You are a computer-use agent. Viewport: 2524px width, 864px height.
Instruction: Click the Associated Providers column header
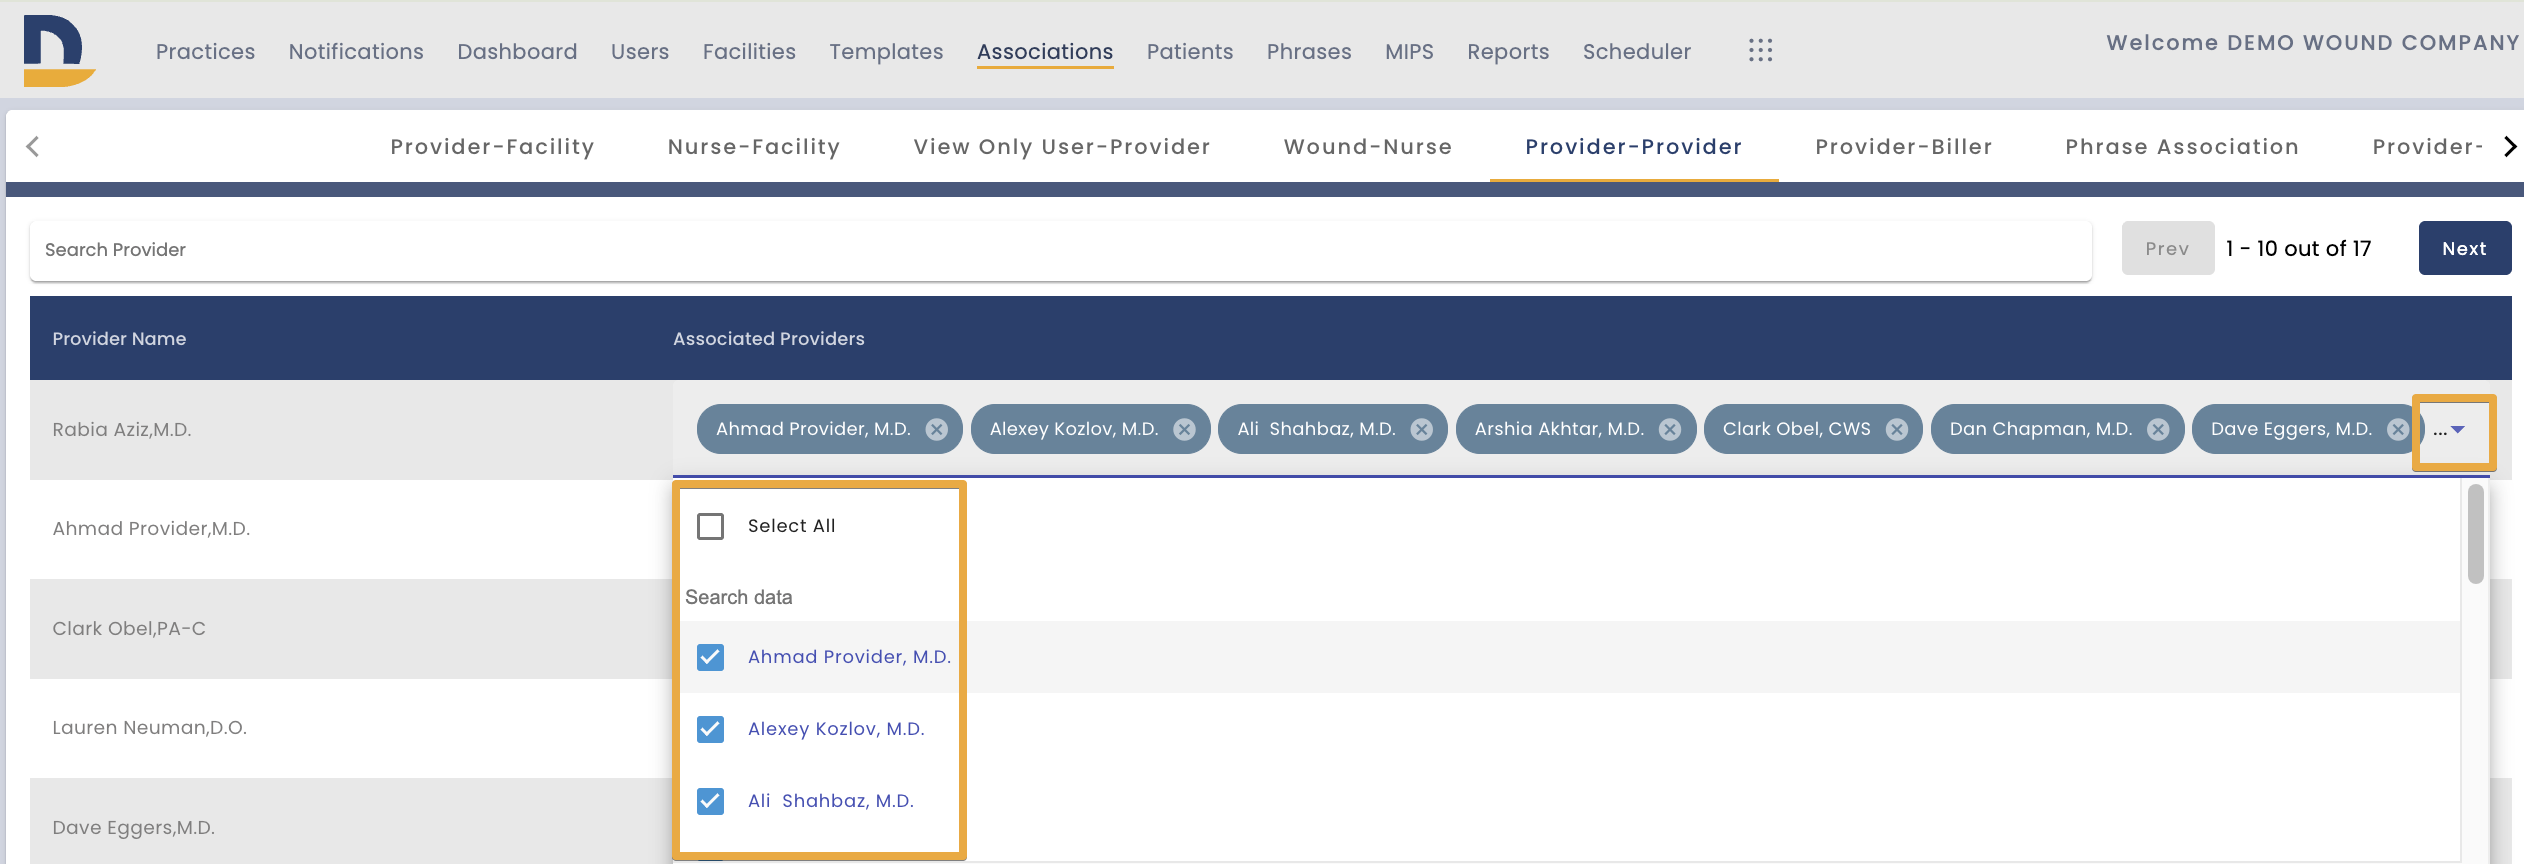[x=769, y=339]
